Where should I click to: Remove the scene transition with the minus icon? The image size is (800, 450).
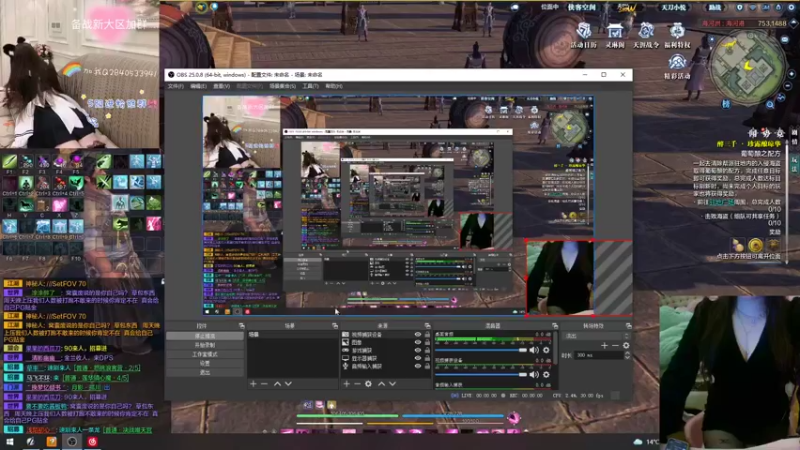615,345
